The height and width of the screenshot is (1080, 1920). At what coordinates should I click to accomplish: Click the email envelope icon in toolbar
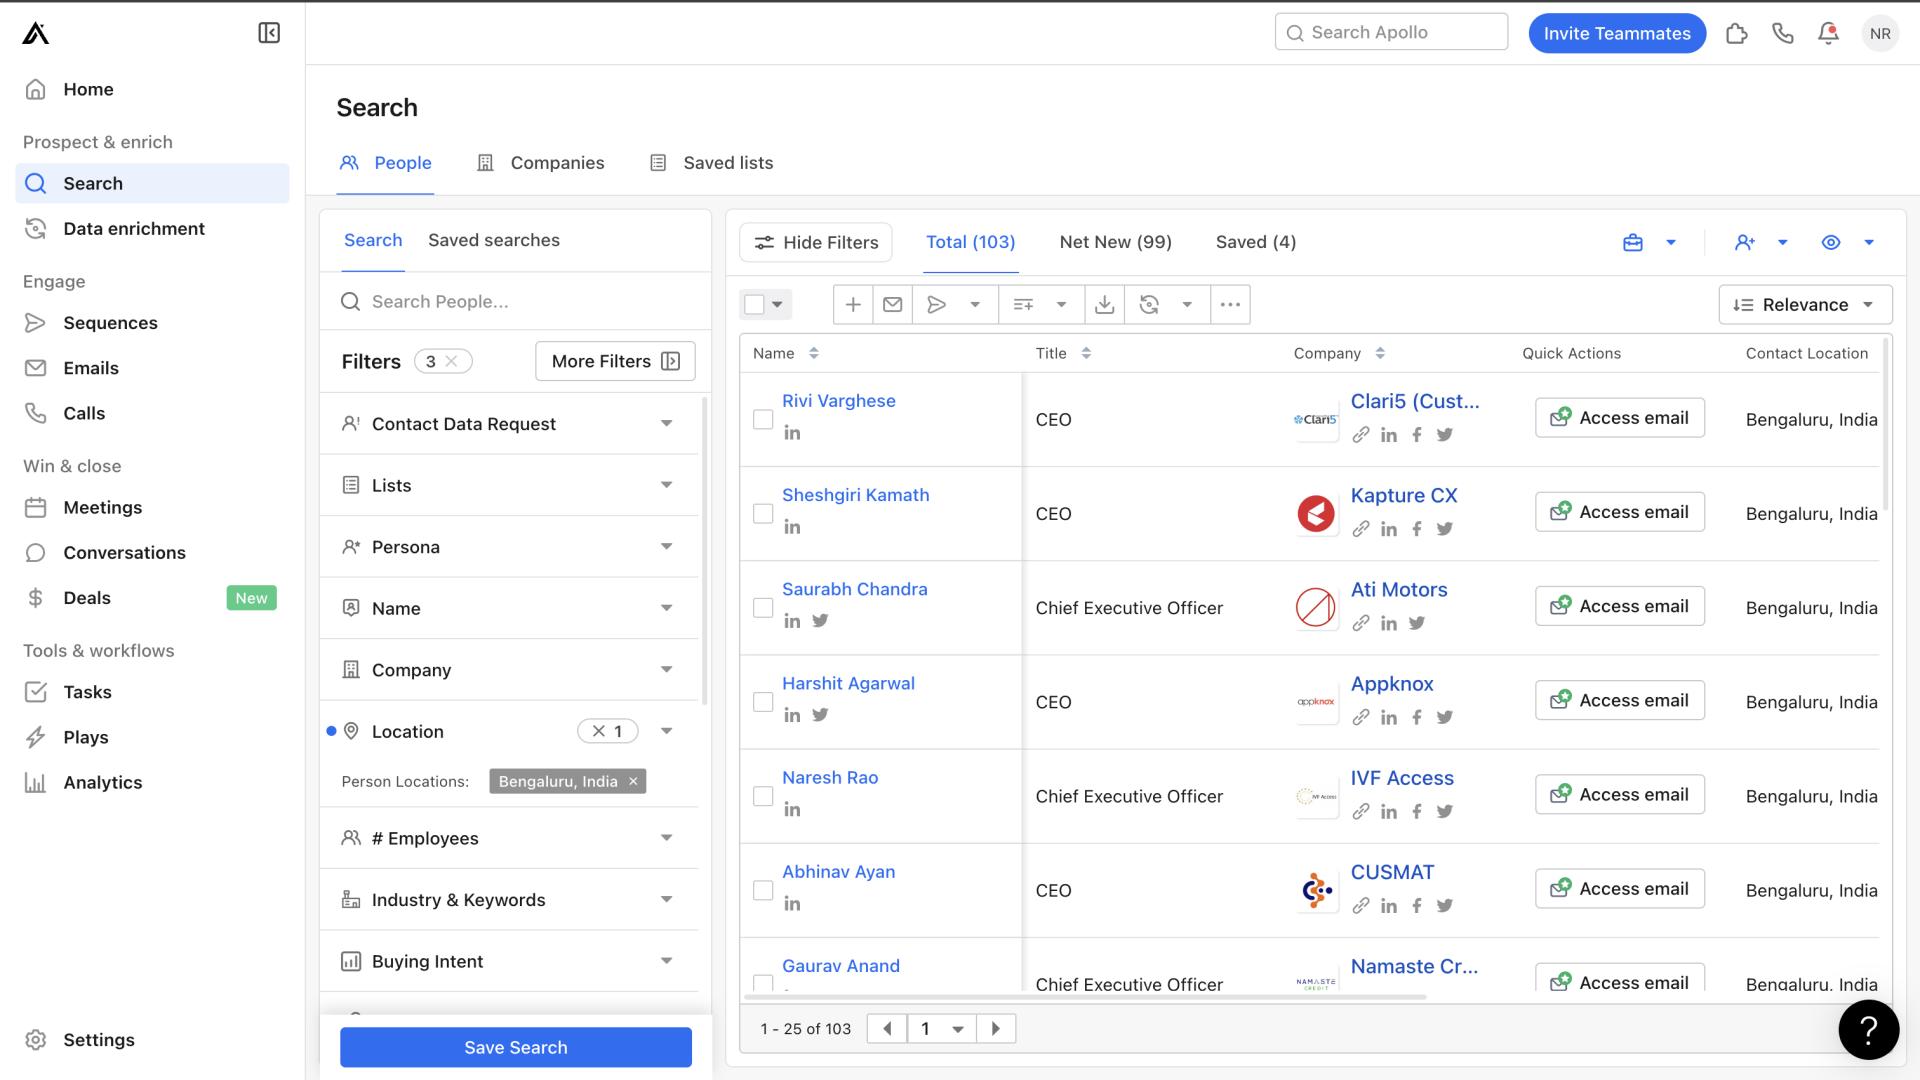point(895,305)
